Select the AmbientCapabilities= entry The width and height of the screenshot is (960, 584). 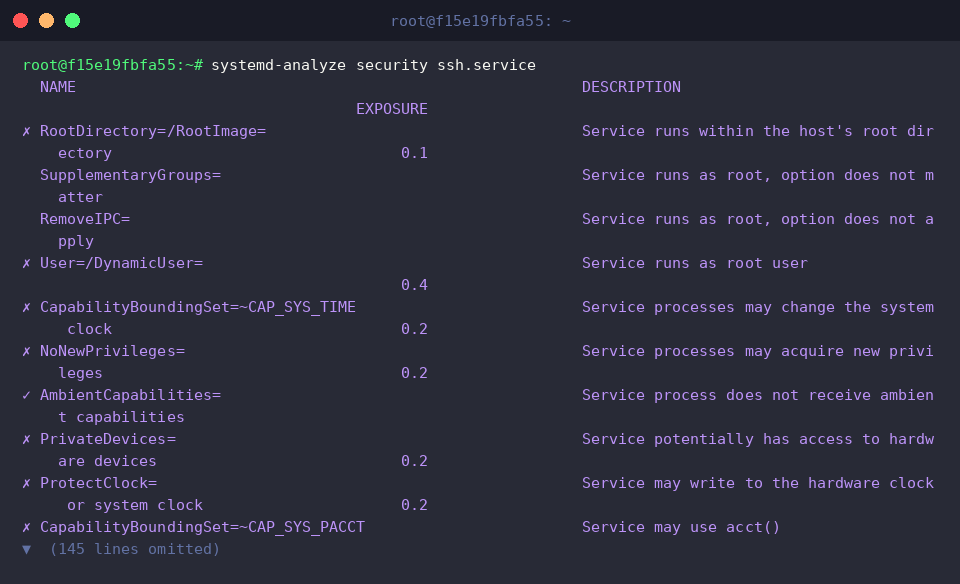(130, 395)
